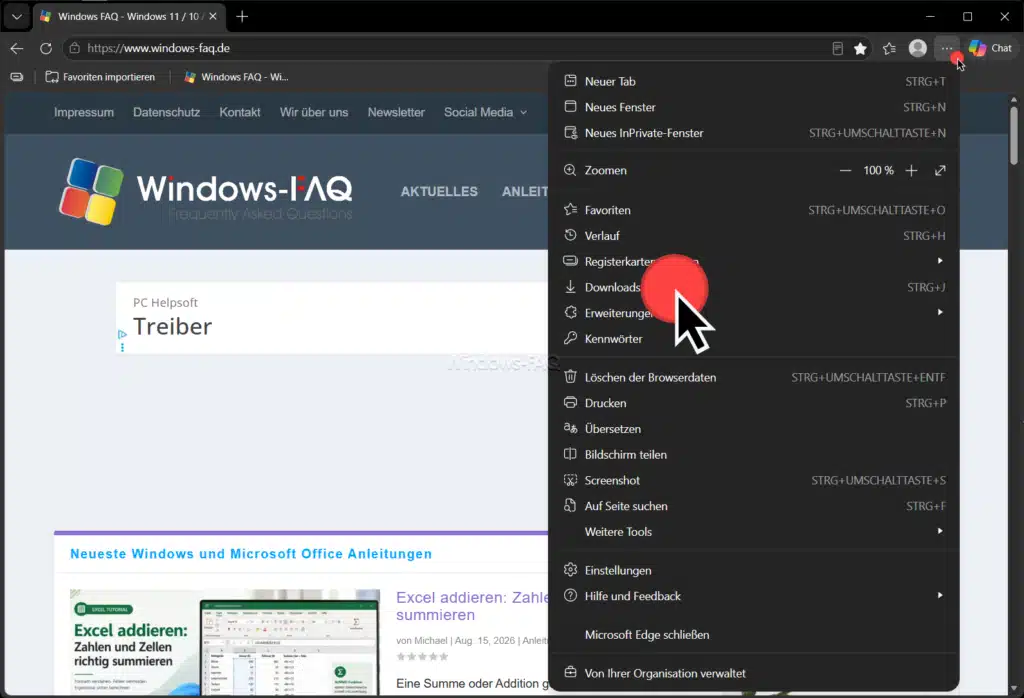Select Neues Fenster in the menu

pyautogui.click(x=754, y=107)
